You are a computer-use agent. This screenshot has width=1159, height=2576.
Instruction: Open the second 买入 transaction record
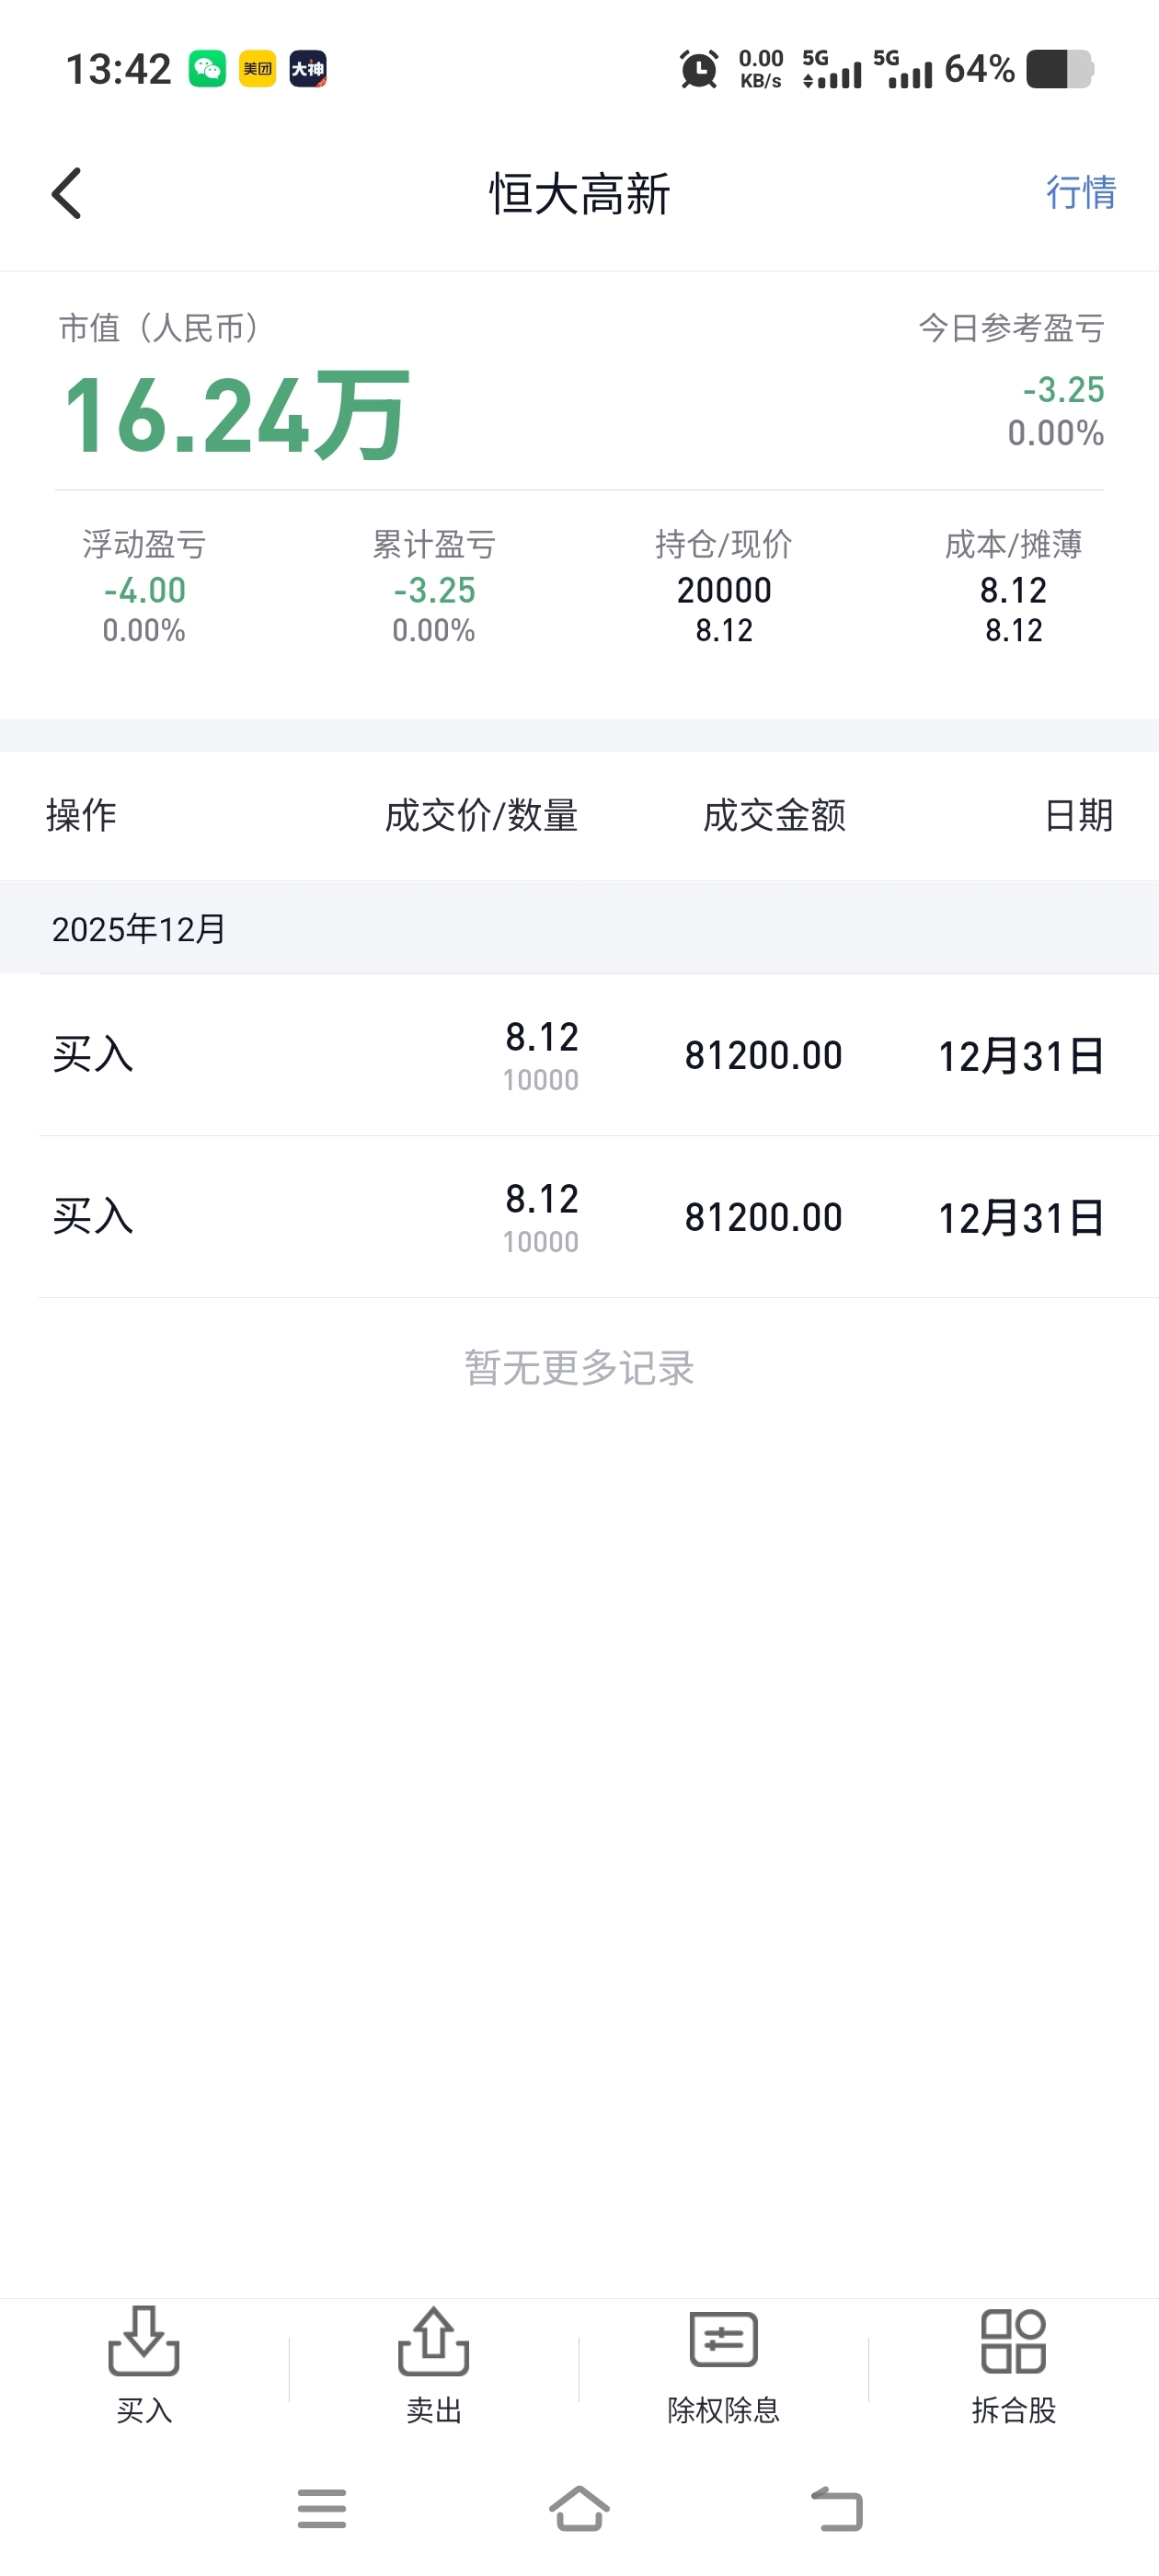[x=579, y=1217]
